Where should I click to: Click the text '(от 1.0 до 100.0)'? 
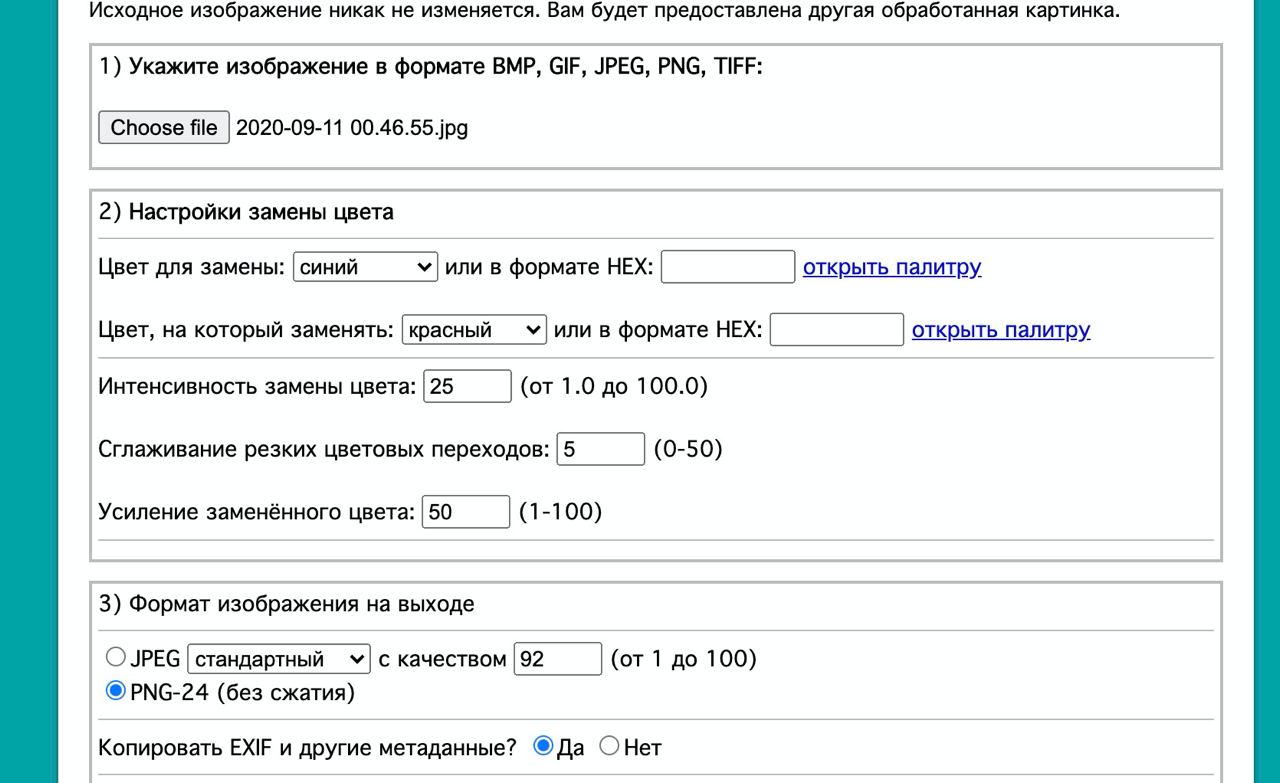pyautogui.click(x=614, y=386)
